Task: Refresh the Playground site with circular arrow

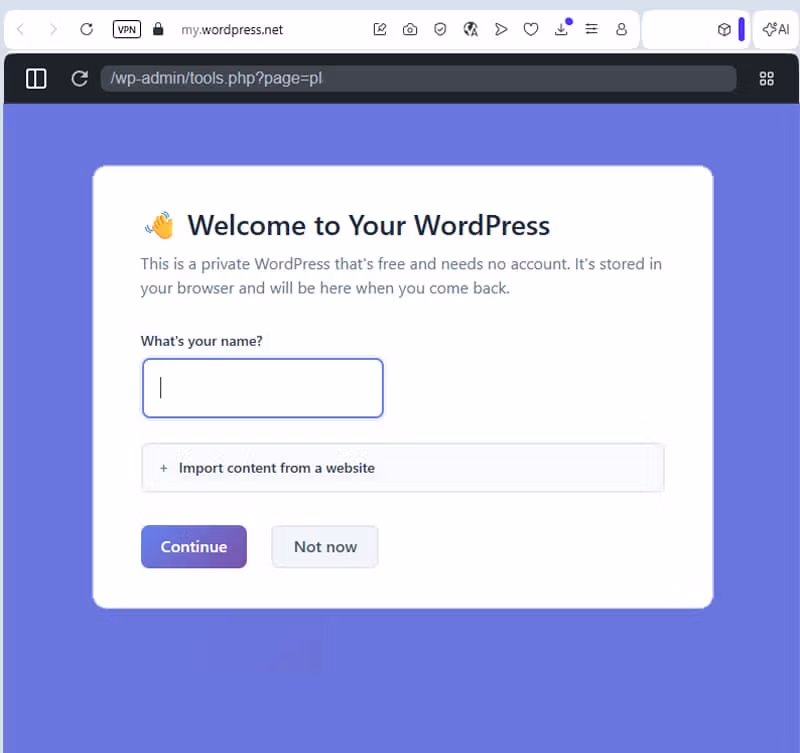Action: pos(80,79)
